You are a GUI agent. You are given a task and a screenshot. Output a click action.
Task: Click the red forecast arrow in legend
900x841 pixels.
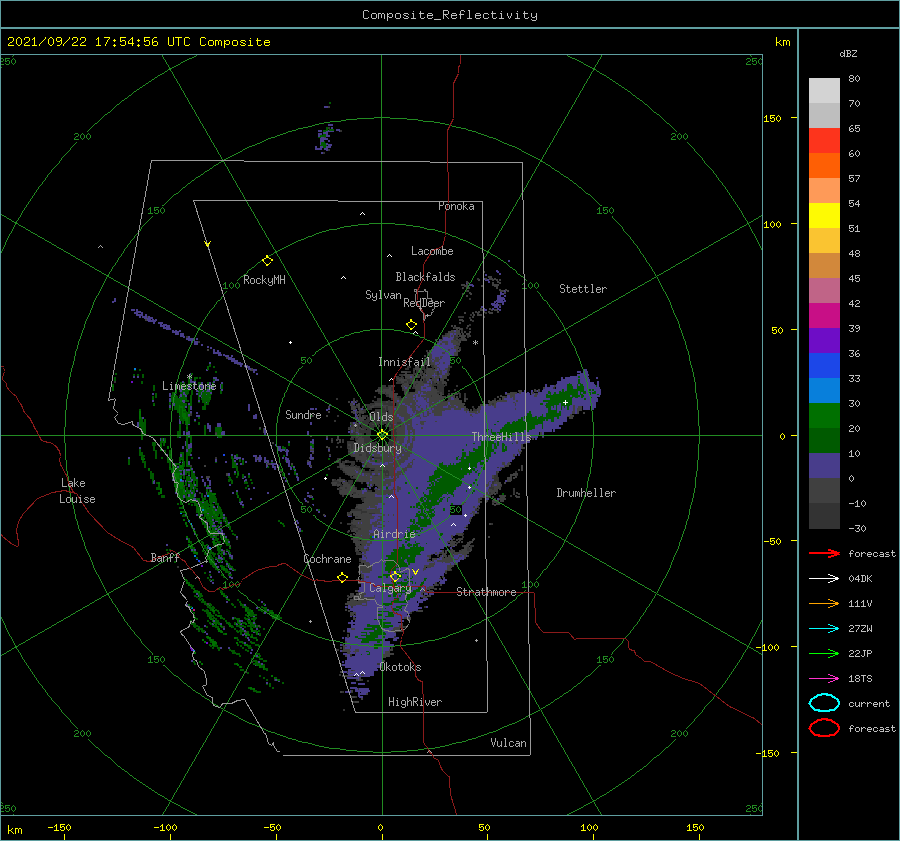tap(824, 553)
